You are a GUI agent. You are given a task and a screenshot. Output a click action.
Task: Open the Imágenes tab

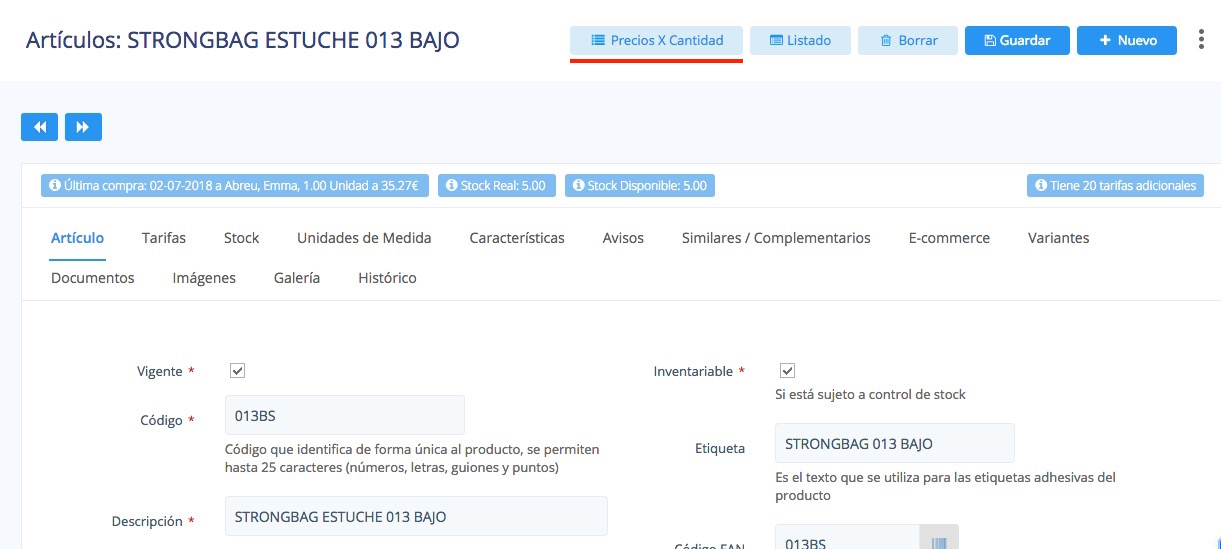pos(204,278)
